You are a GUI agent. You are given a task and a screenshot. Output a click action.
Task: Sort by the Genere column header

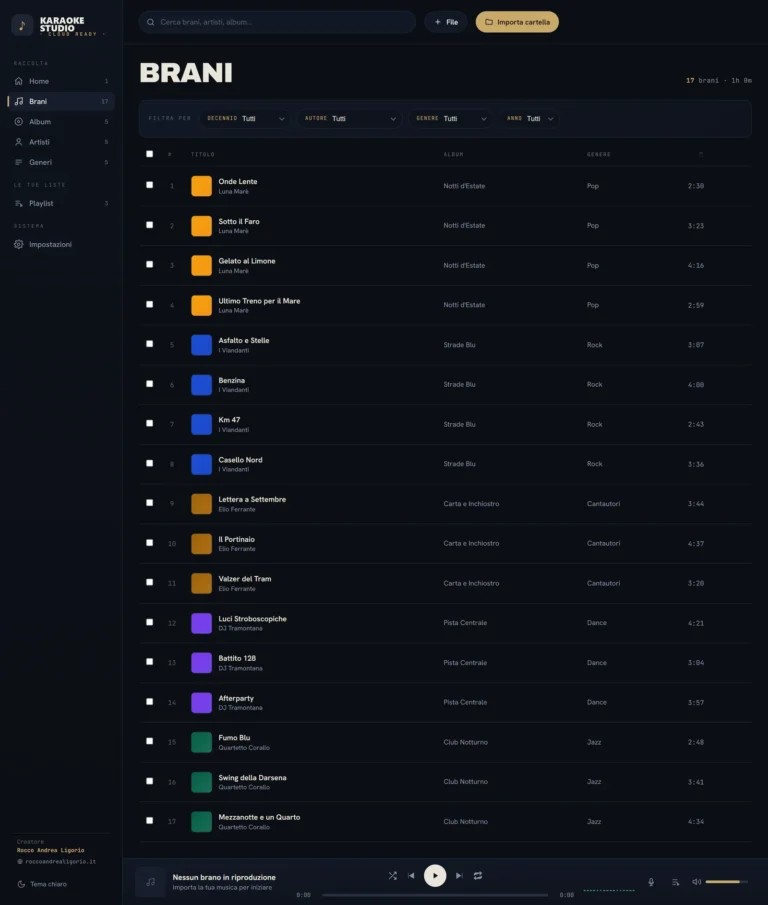599,154
